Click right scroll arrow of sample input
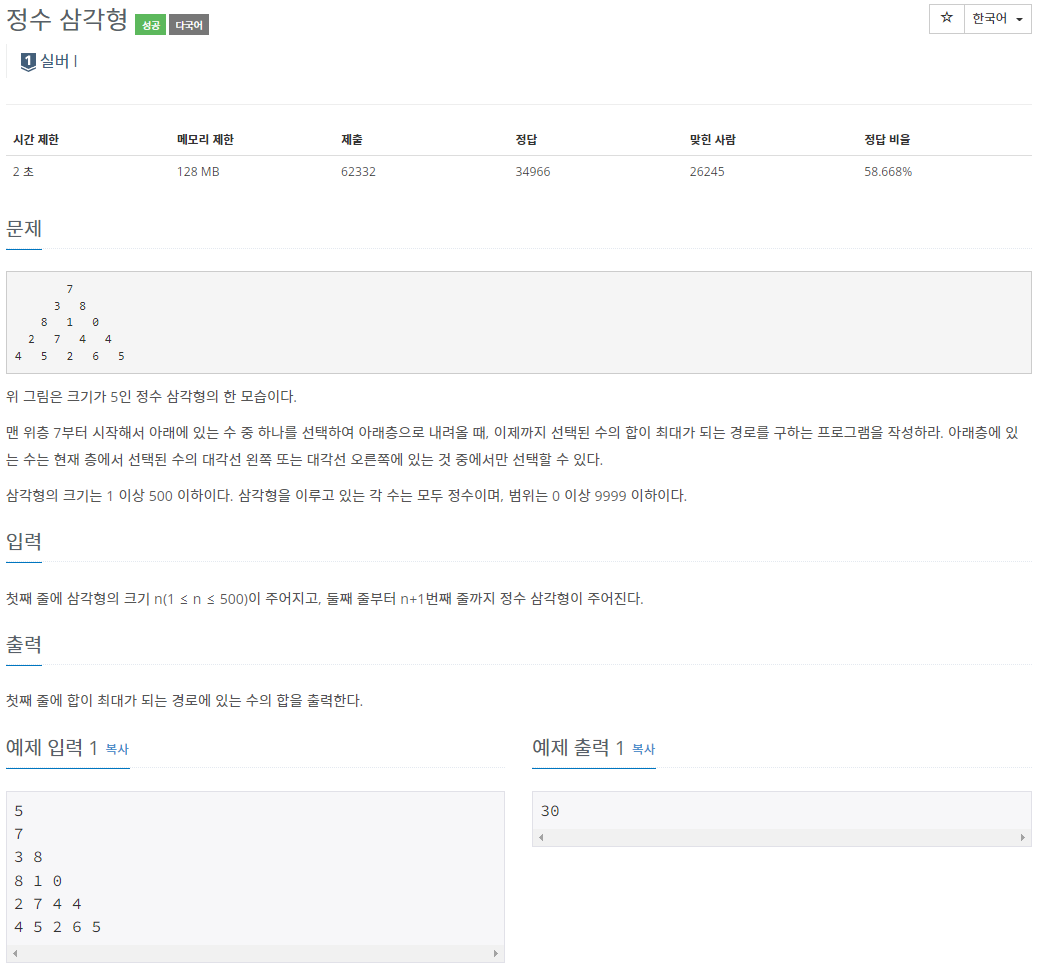The height and width of the screenshot is (967, 1038). [x=495, y=953]
